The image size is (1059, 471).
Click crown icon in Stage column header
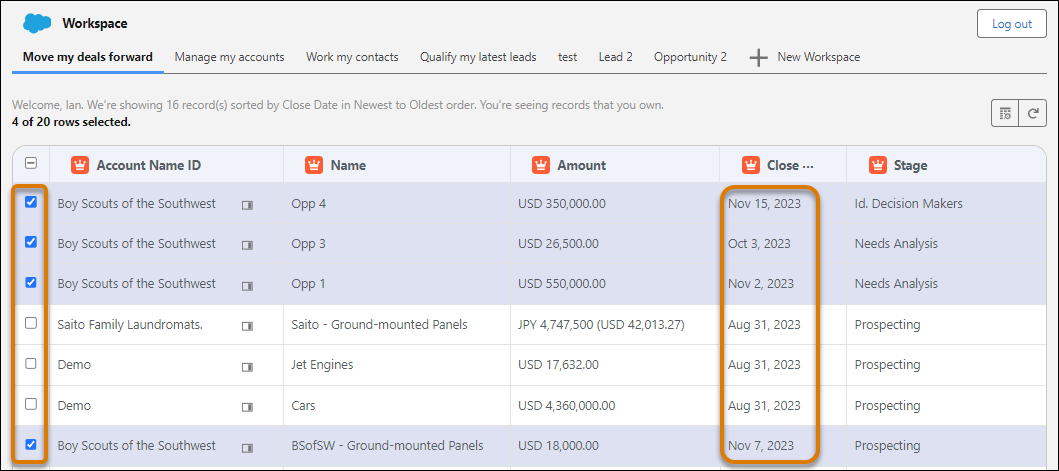tap(877, 165)
